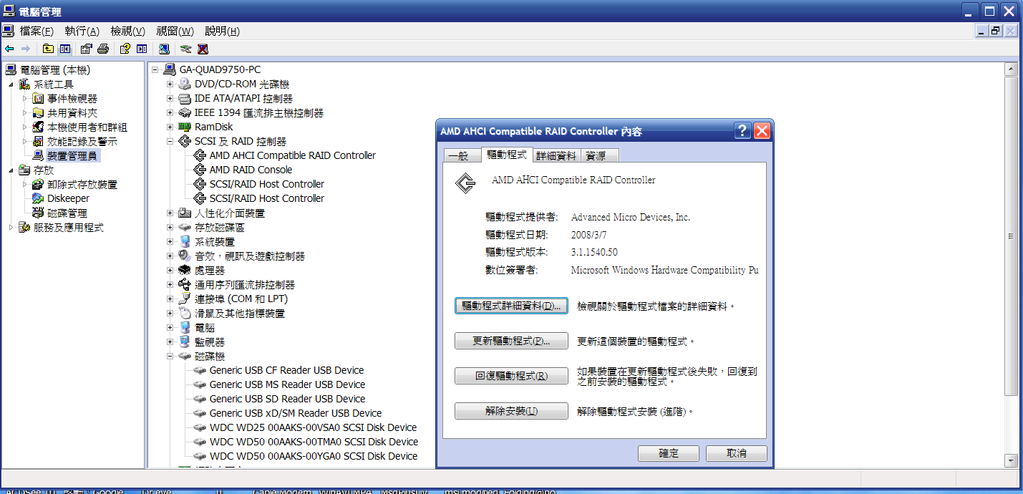Select WDC WD25 00AAKS-00VSA0 SCSI Disk Device

(x=313, y=427)
